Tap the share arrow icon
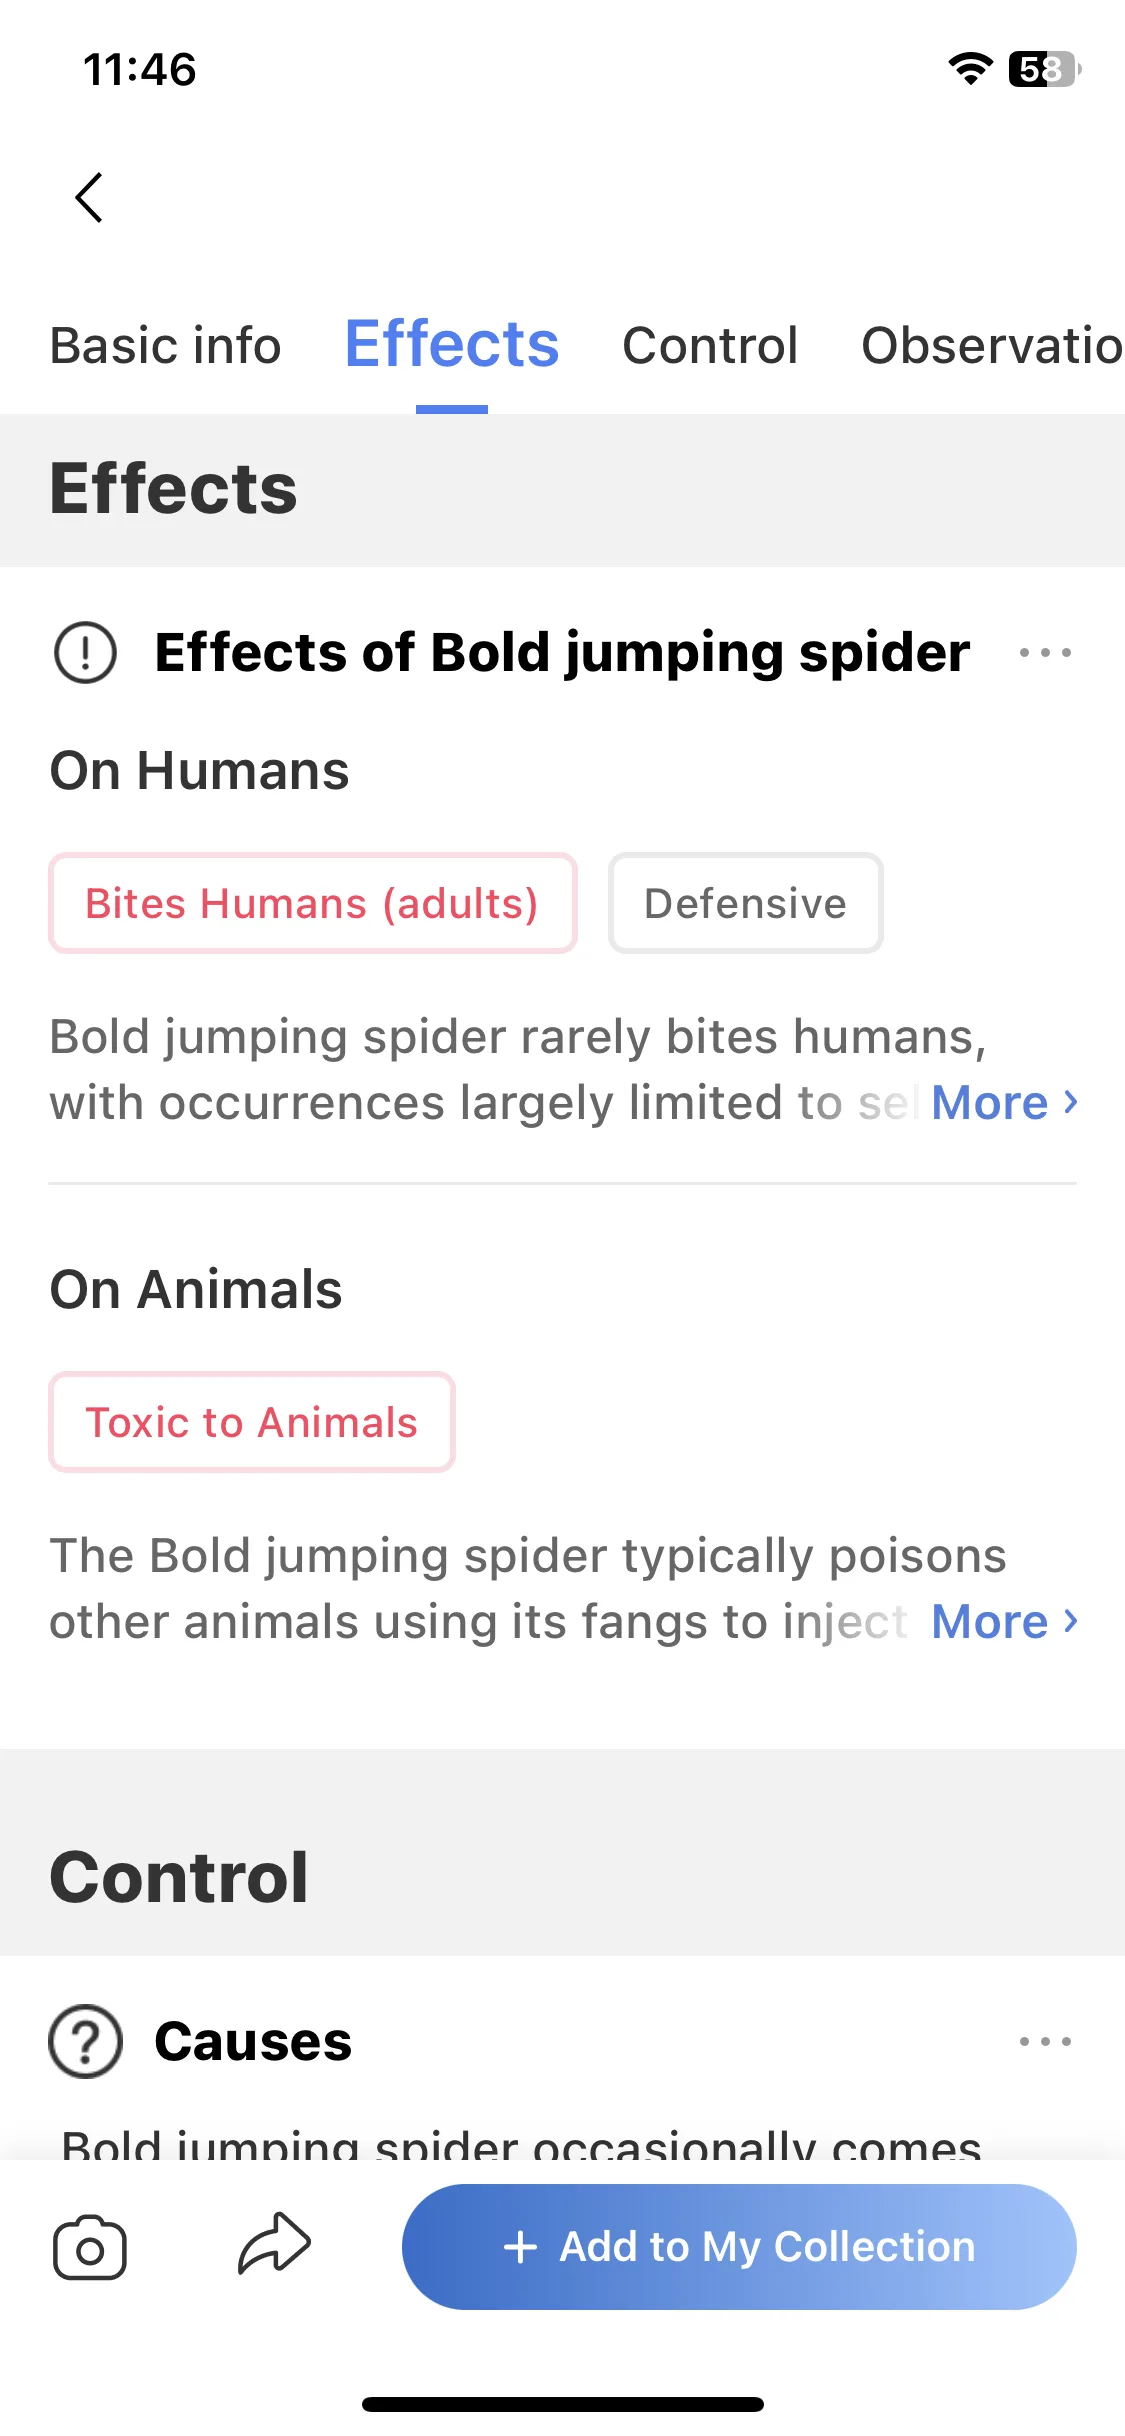 click(x=274, y=2244)
